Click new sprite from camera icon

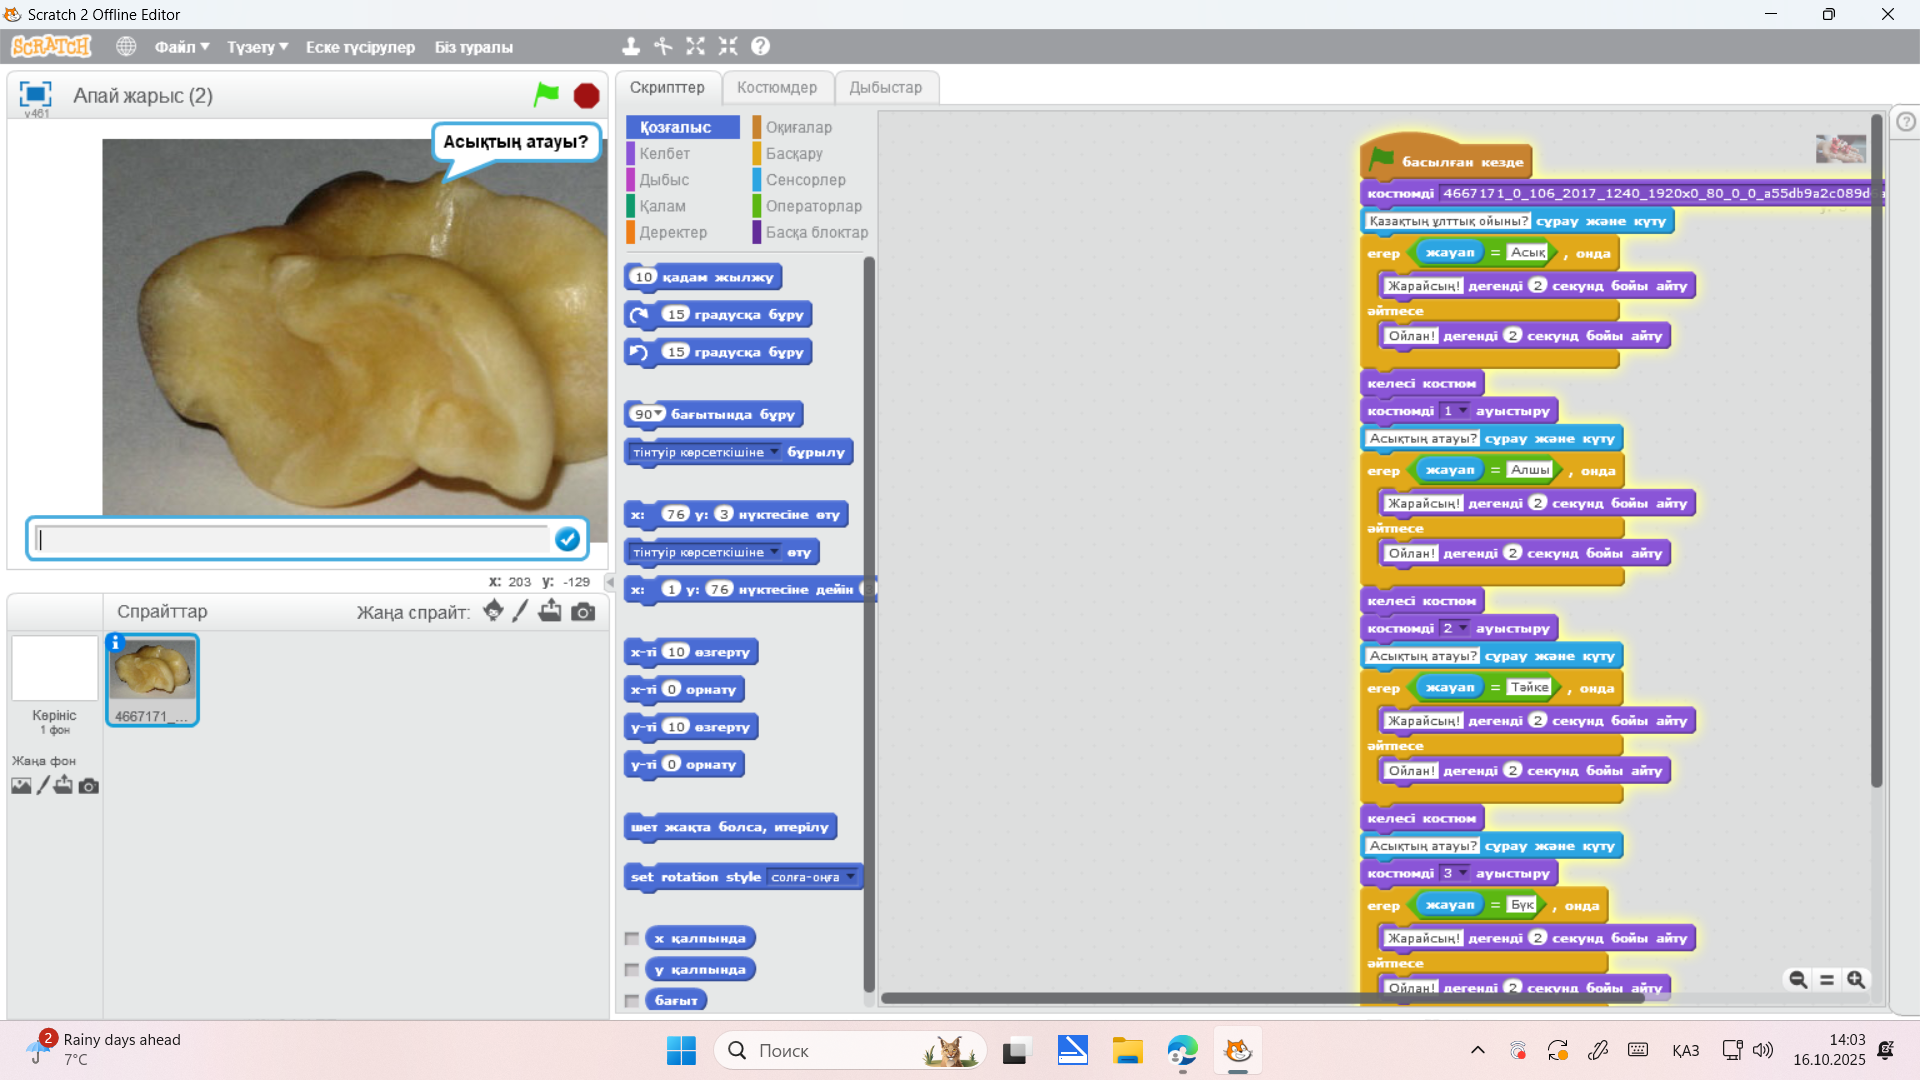click(x=583, y=611)
